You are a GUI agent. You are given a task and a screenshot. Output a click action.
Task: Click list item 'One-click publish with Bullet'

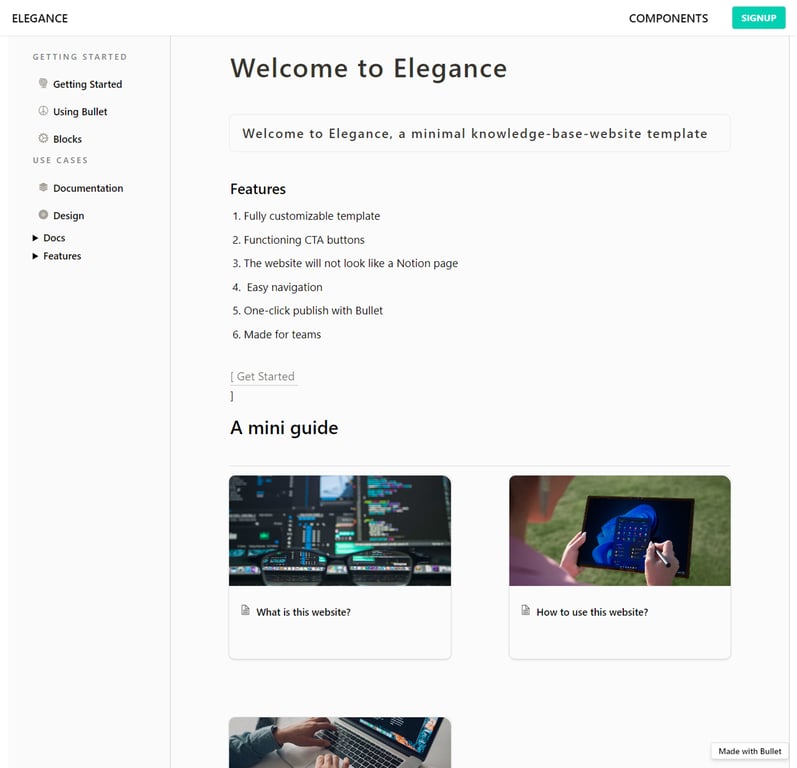click(x=313, y=311)
